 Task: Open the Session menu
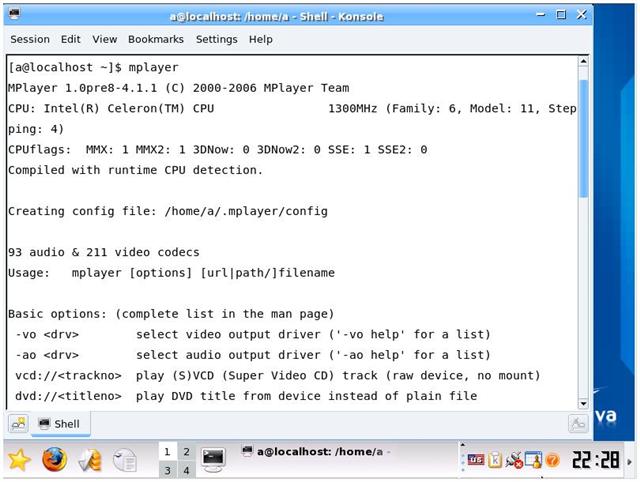(x=30, y=39)
